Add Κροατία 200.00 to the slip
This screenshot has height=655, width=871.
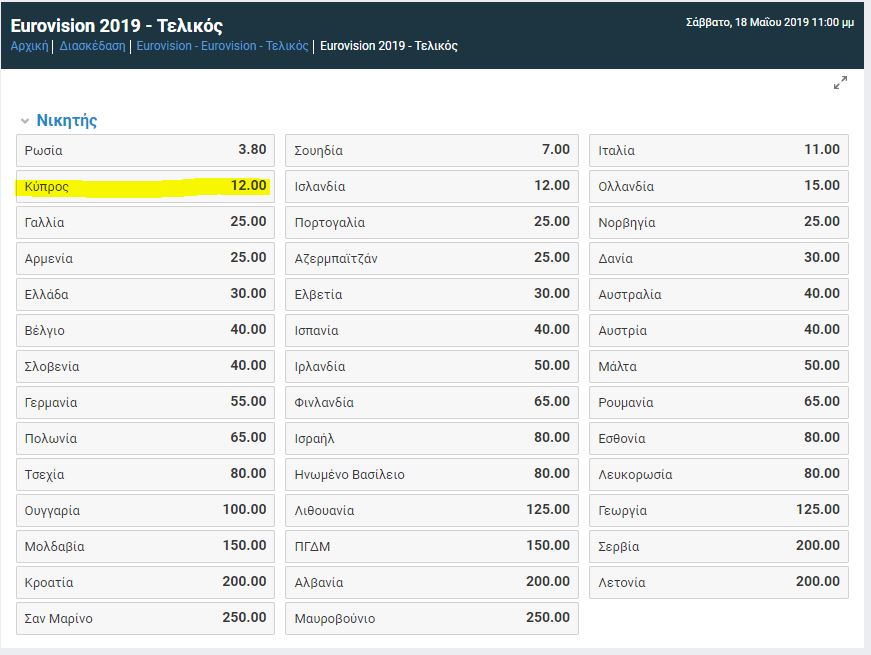point(146,583)
